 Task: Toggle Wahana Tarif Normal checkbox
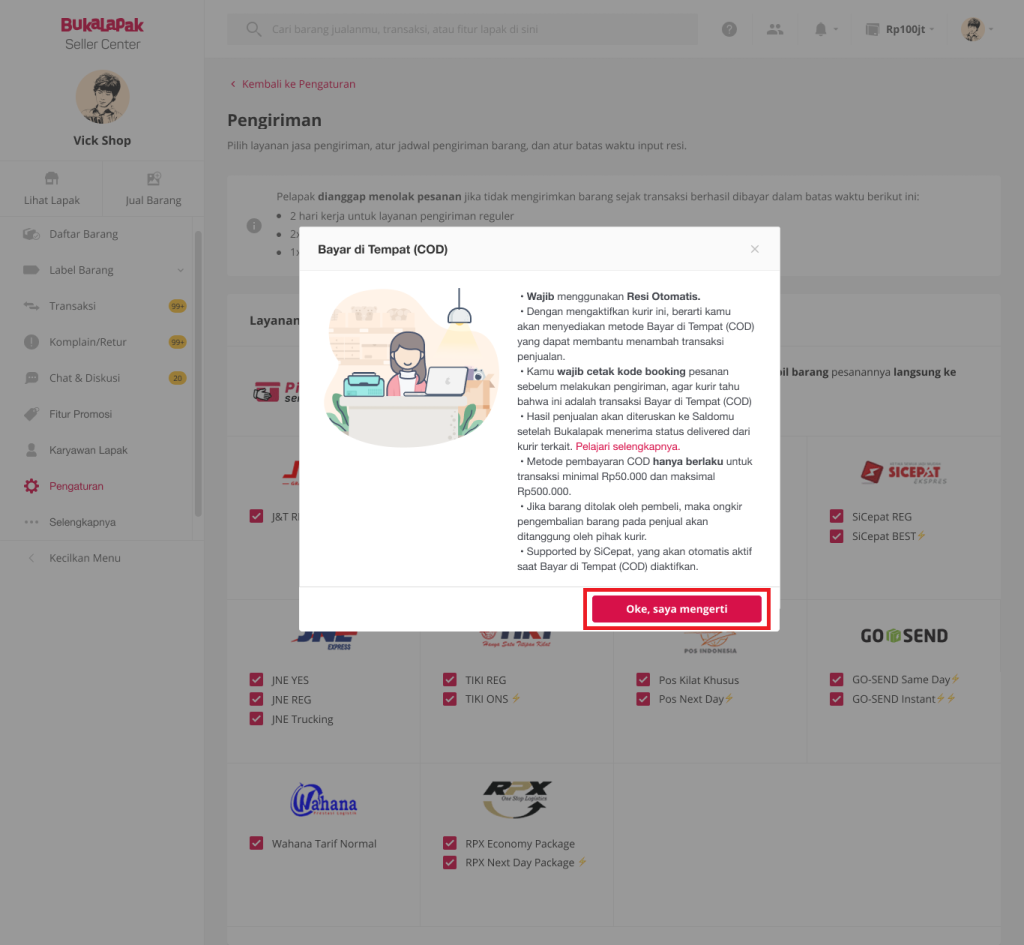[256, 843]
